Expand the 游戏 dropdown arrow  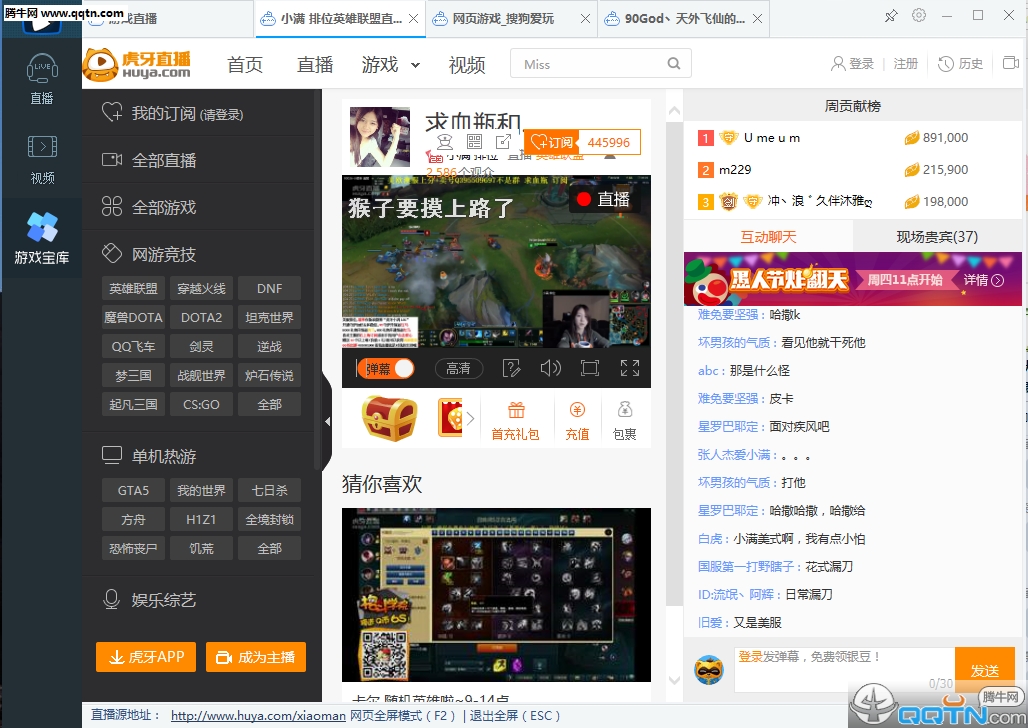[415, 65]
